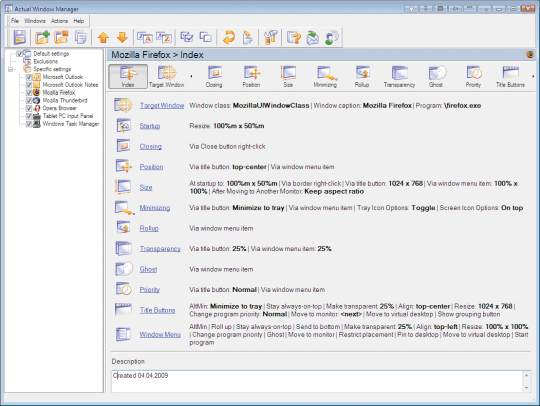540x406 pixels.
Task: Open the Closing tab
Action: (x=214, y=76)
